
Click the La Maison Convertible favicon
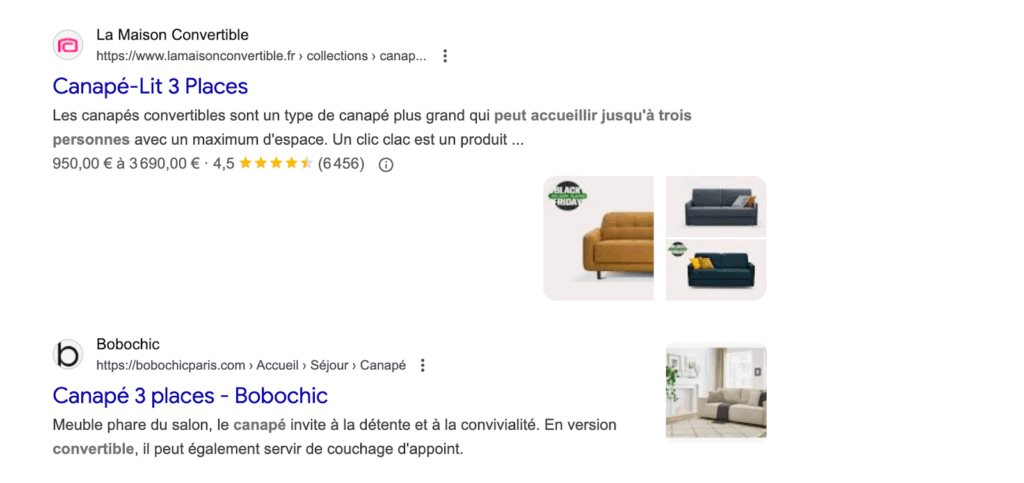[67, 45]
